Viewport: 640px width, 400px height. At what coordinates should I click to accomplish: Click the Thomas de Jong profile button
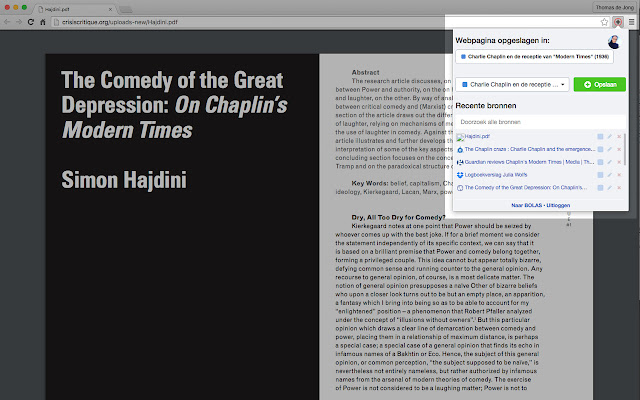(x=614, y=7)
